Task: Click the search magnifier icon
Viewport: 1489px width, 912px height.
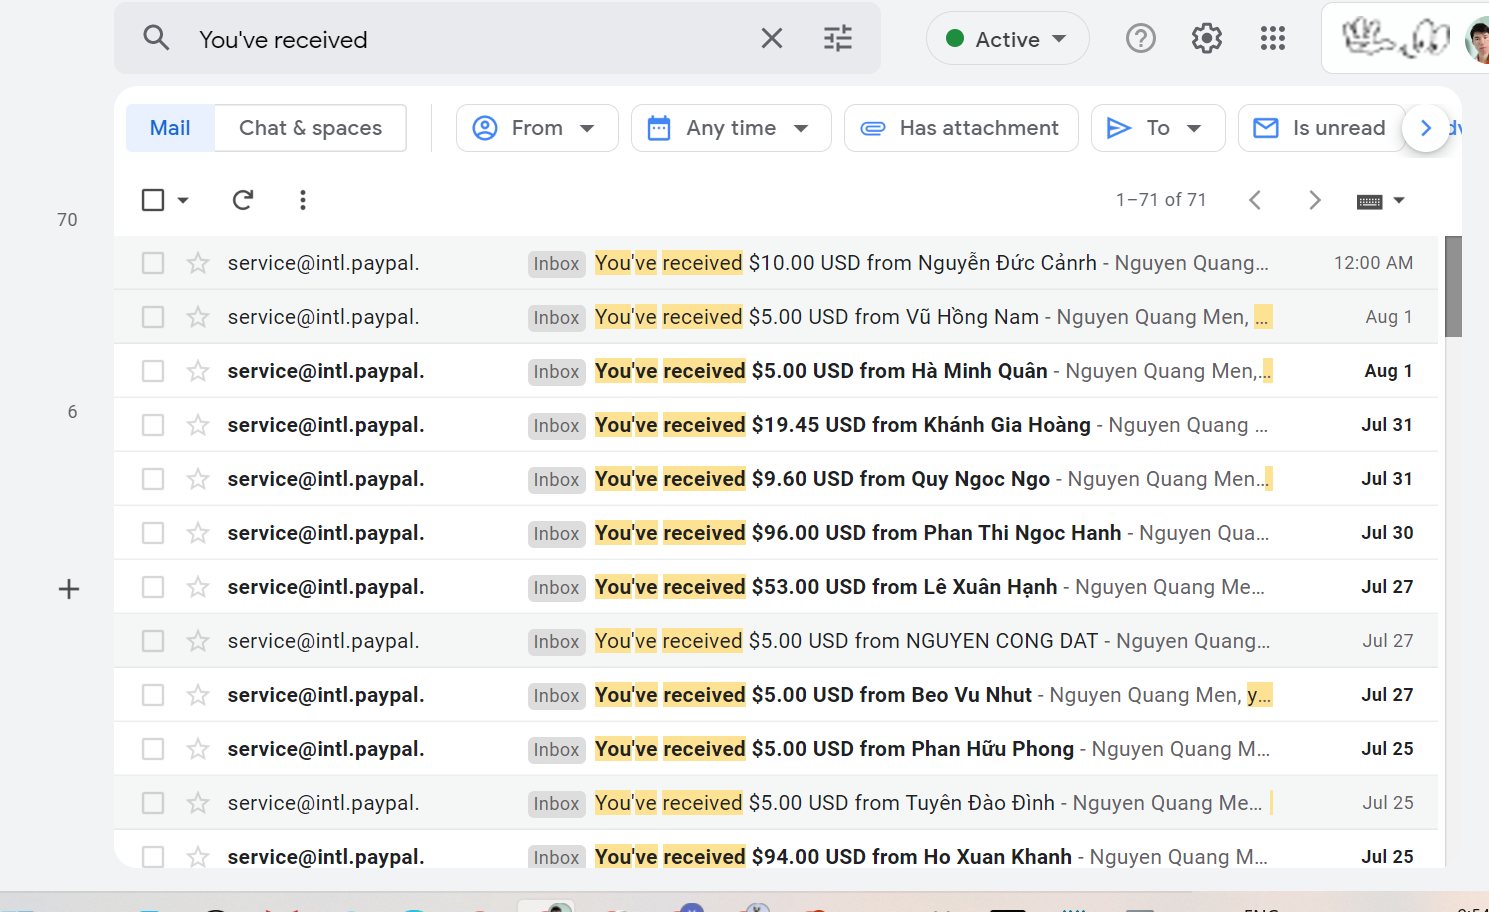Action: click(x=156, y=38)
